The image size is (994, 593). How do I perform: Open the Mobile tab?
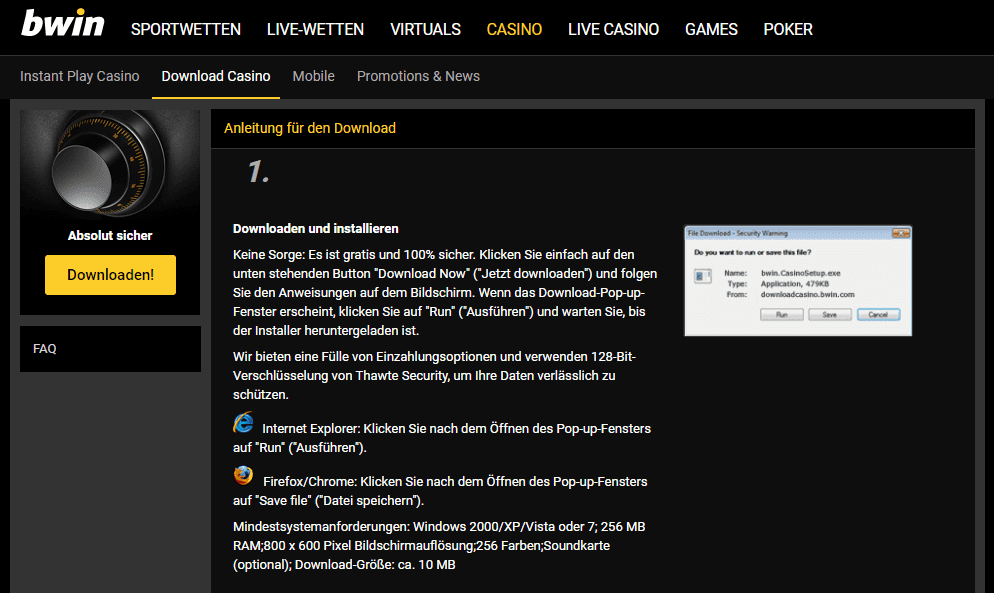click(314, 76)
